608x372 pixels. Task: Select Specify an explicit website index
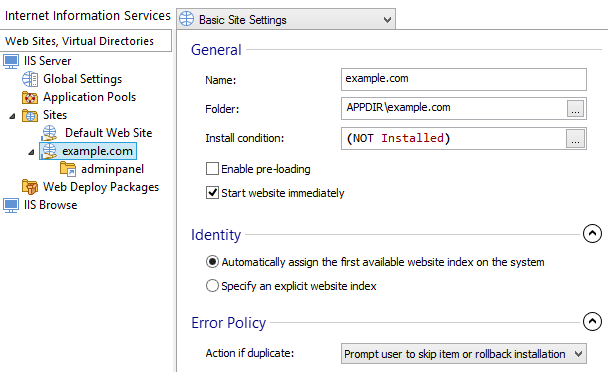pos(212,286)
